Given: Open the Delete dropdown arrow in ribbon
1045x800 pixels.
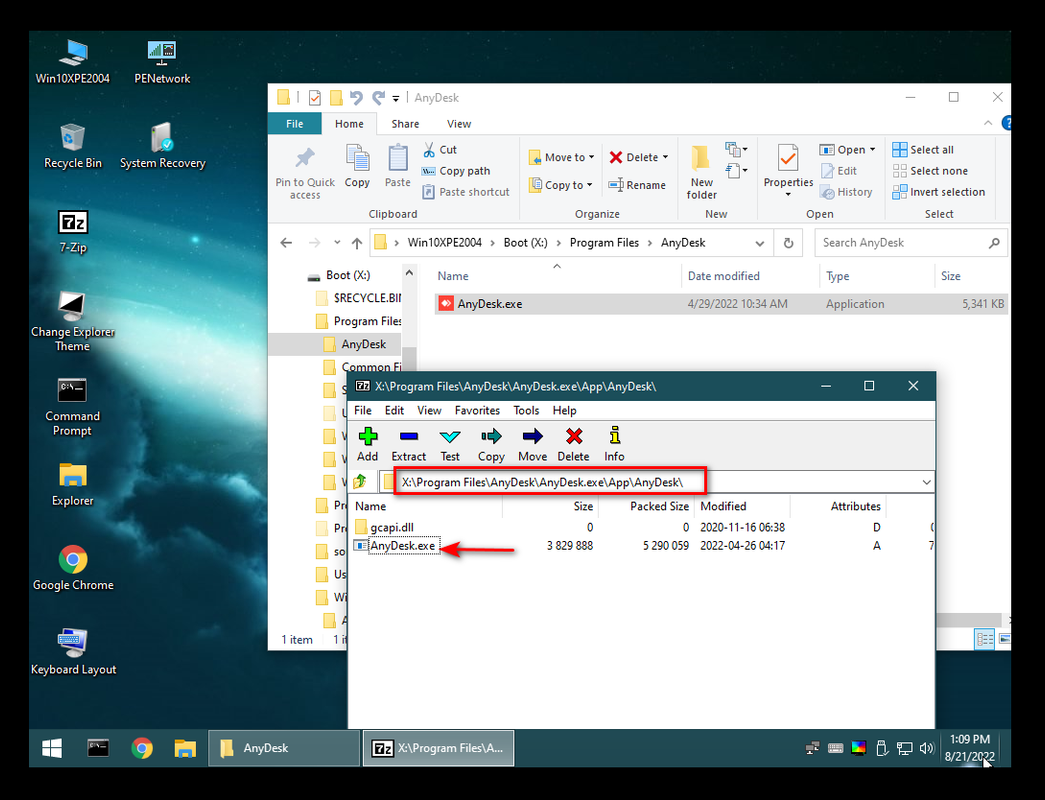Looking at the screenshot, I should (665, 157).
